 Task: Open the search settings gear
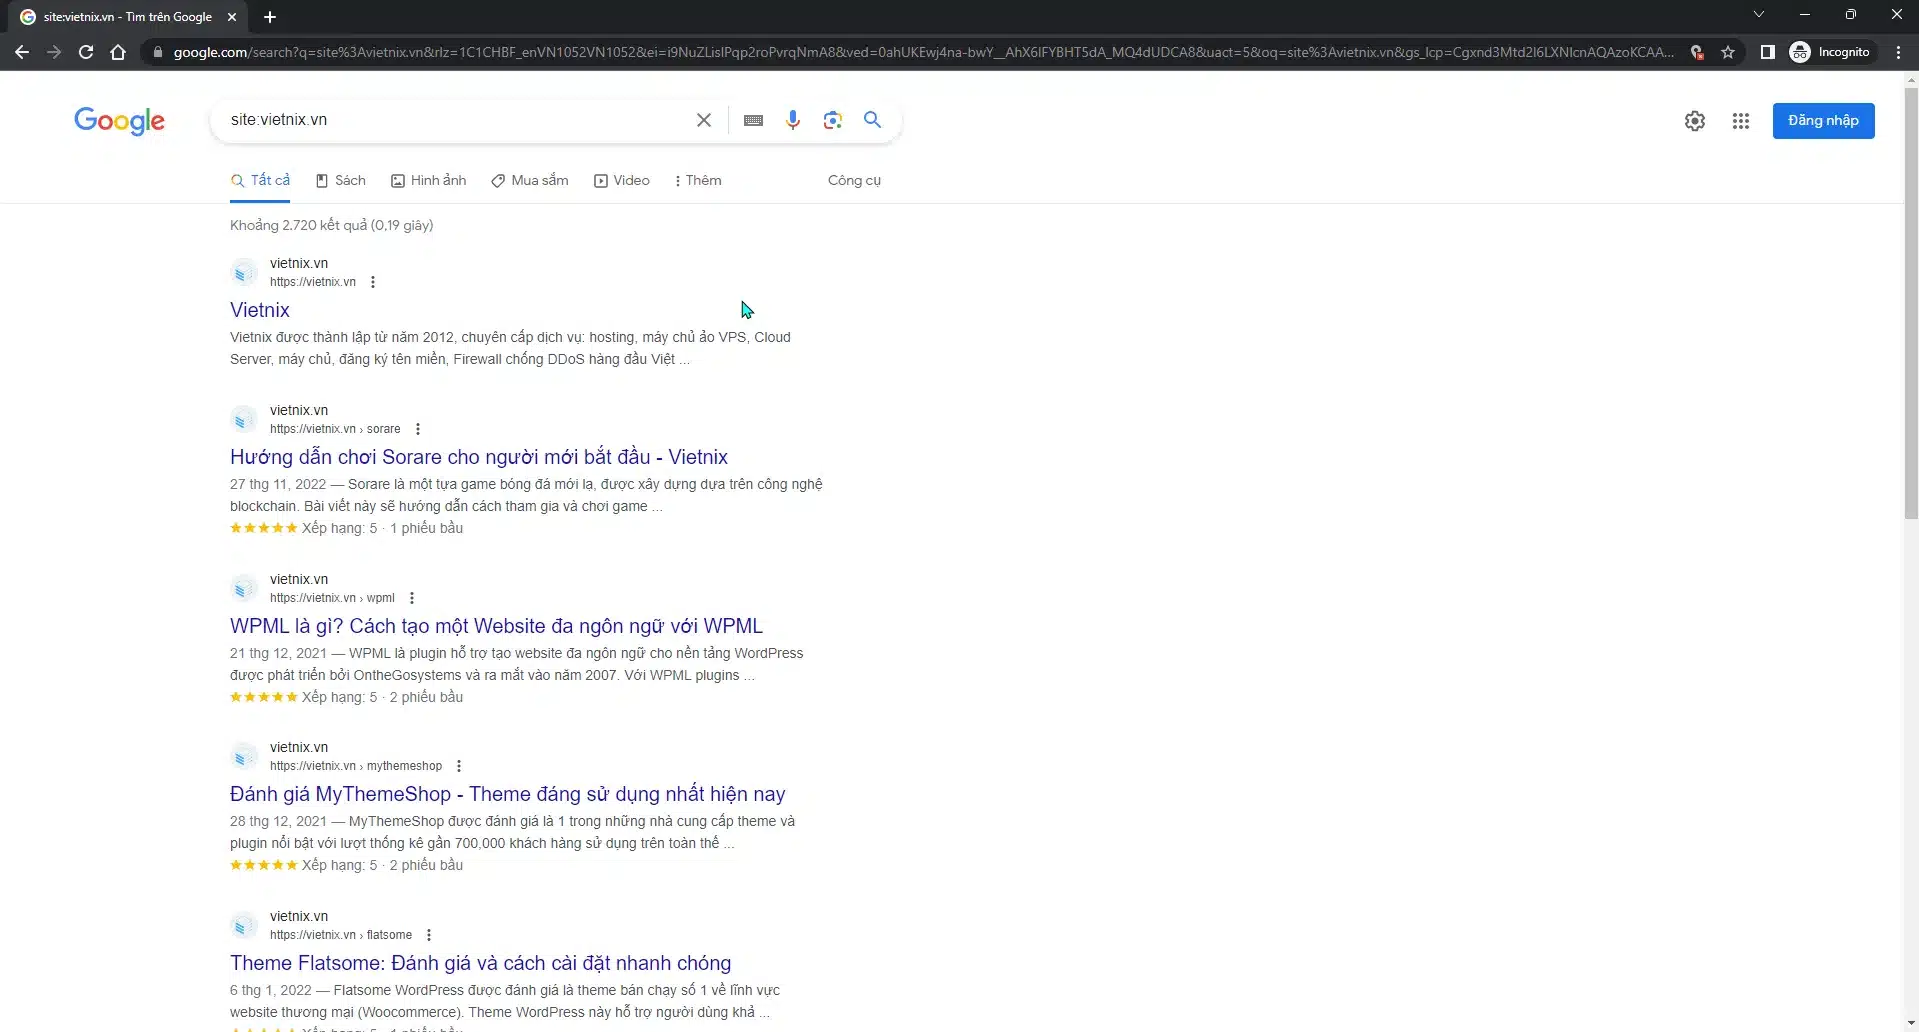click(1694, 121)
